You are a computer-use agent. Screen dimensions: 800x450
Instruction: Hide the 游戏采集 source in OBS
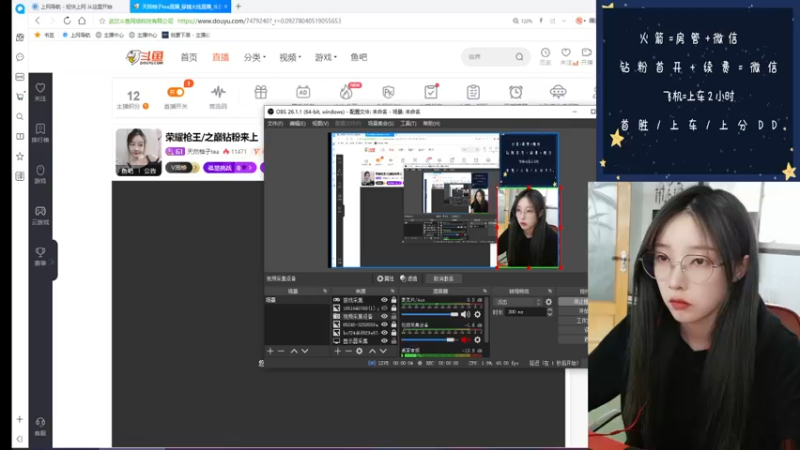point(384,300)
